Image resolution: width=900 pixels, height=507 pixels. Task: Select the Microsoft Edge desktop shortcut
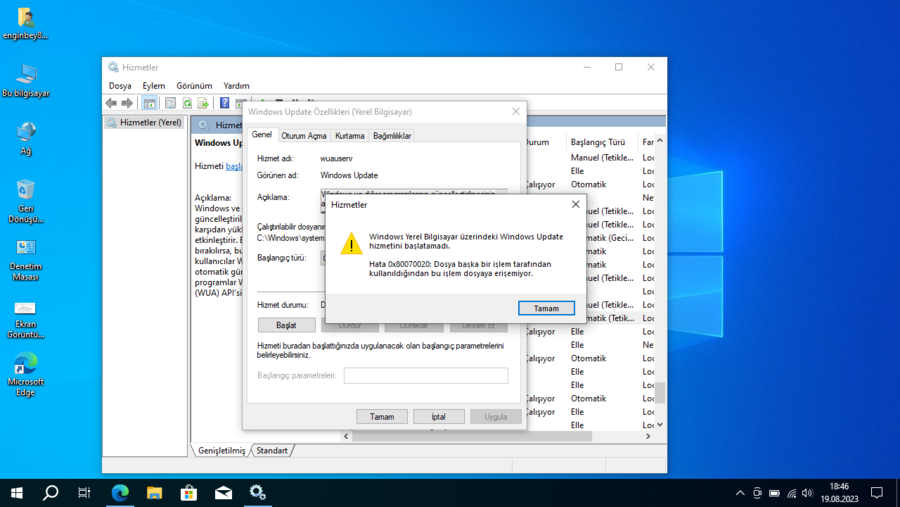coord(25,375)
